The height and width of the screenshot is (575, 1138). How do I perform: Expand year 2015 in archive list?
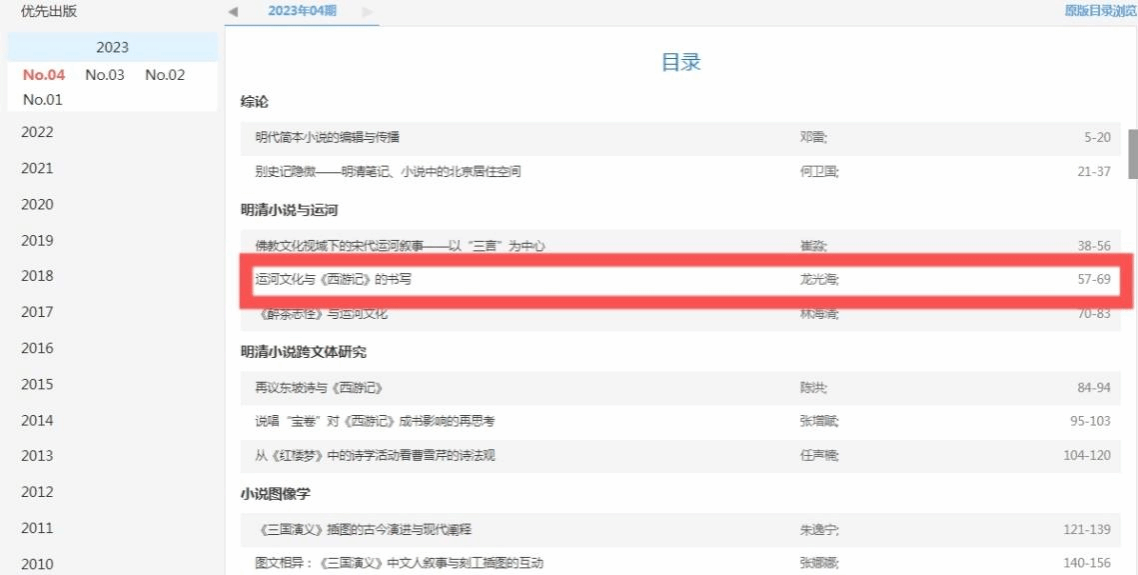[38, 384]
